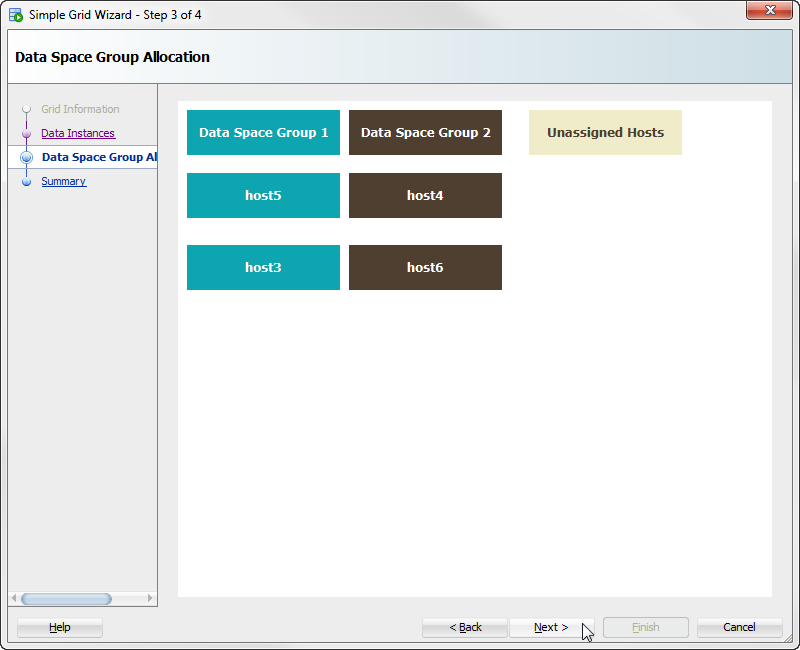Click the Summary step bullet

pyautogui.click(x=27, y=181)
